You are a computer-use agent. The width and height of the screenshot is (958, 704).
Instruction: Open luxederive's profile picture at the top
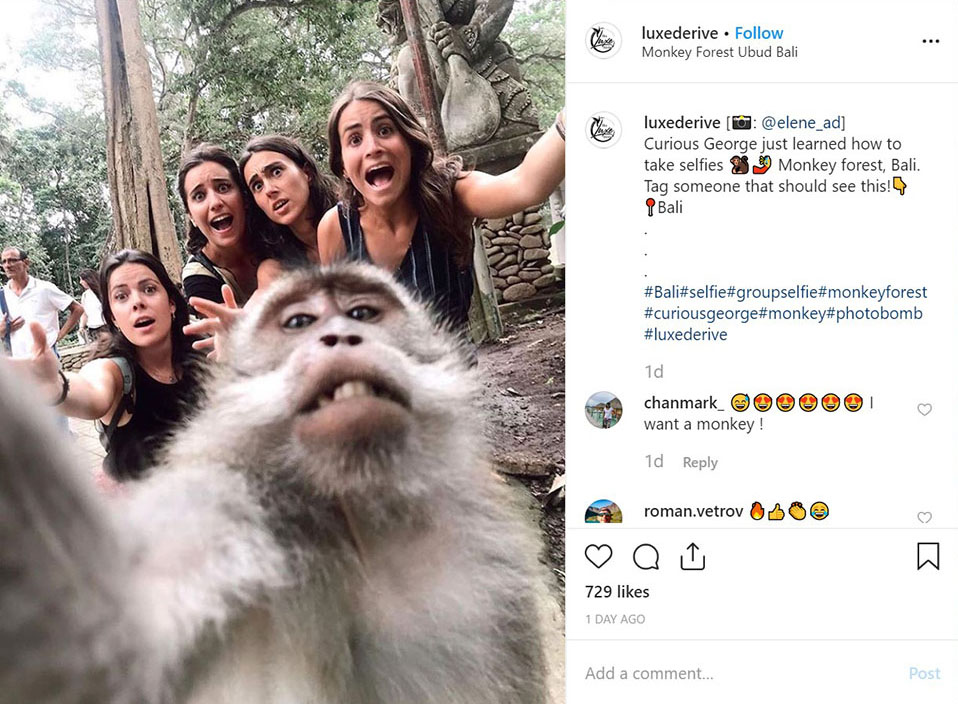[x=604, y=41]
